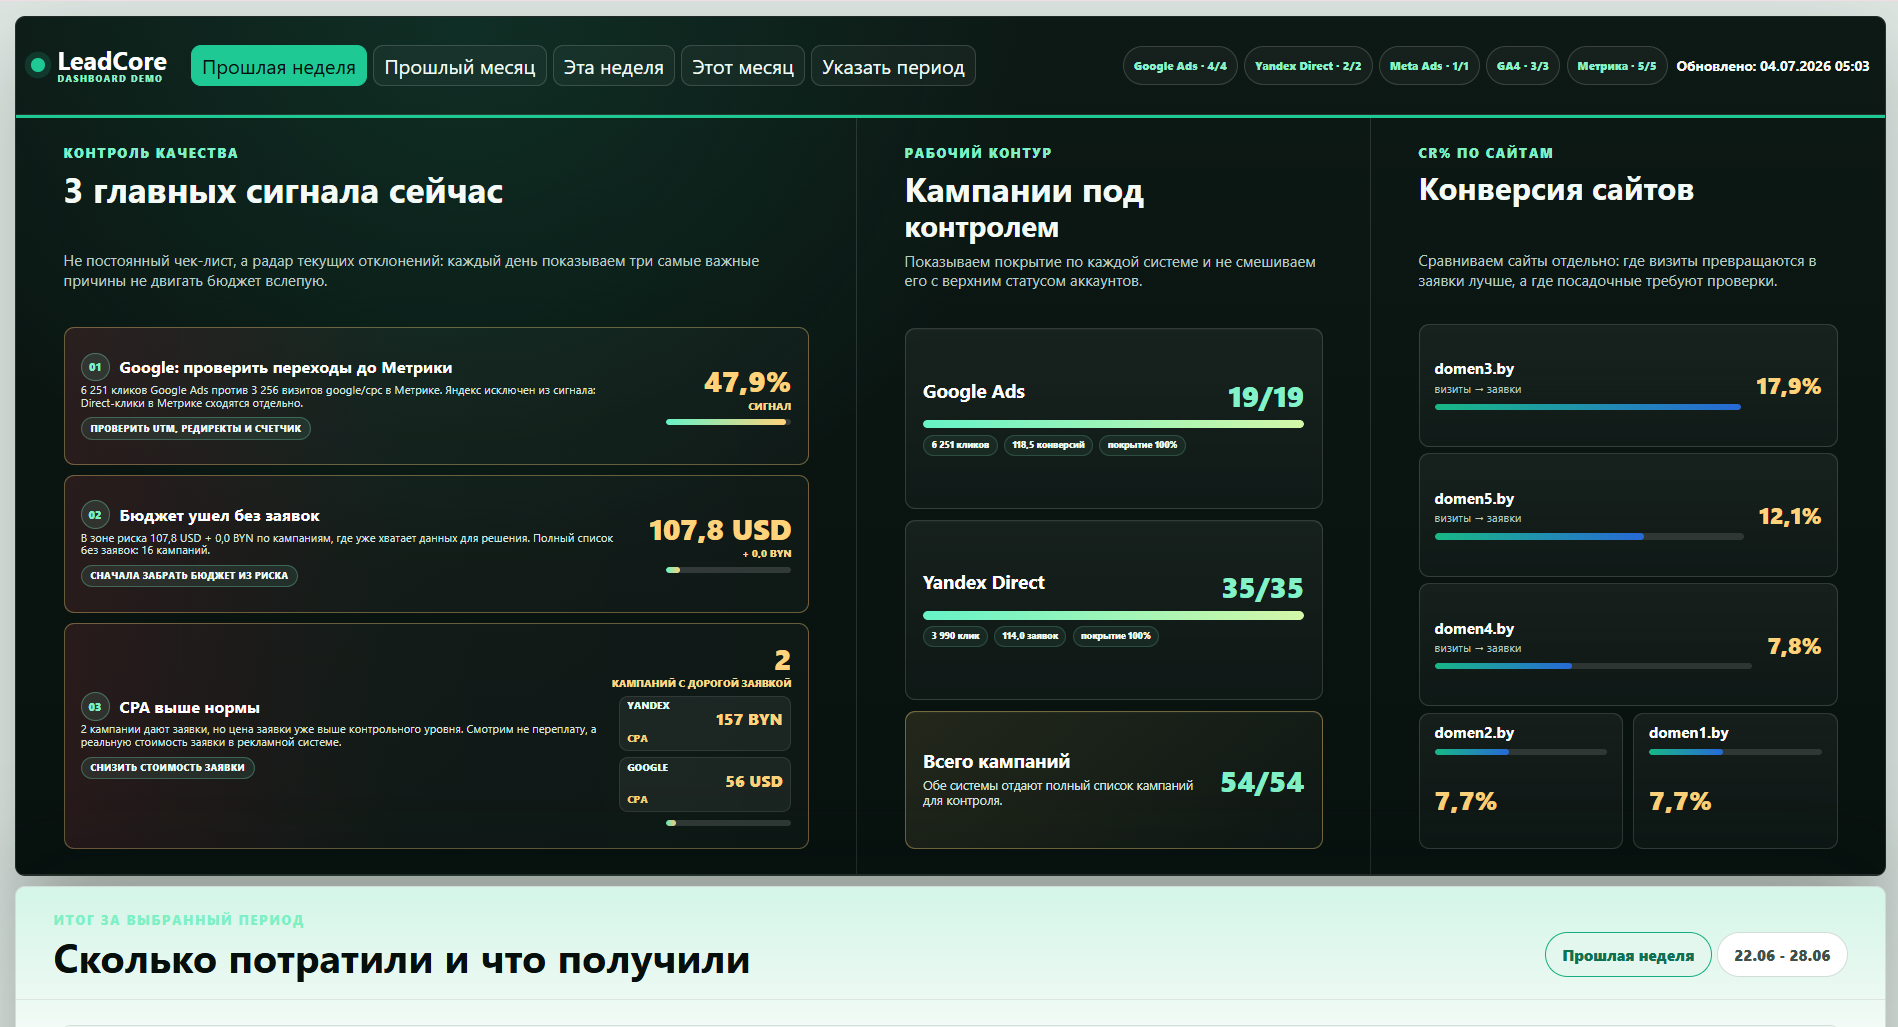Viewport: 1898px width, 1027px height.
Task: Open the domen2.by conversion card
Action: coord(1520,781)
